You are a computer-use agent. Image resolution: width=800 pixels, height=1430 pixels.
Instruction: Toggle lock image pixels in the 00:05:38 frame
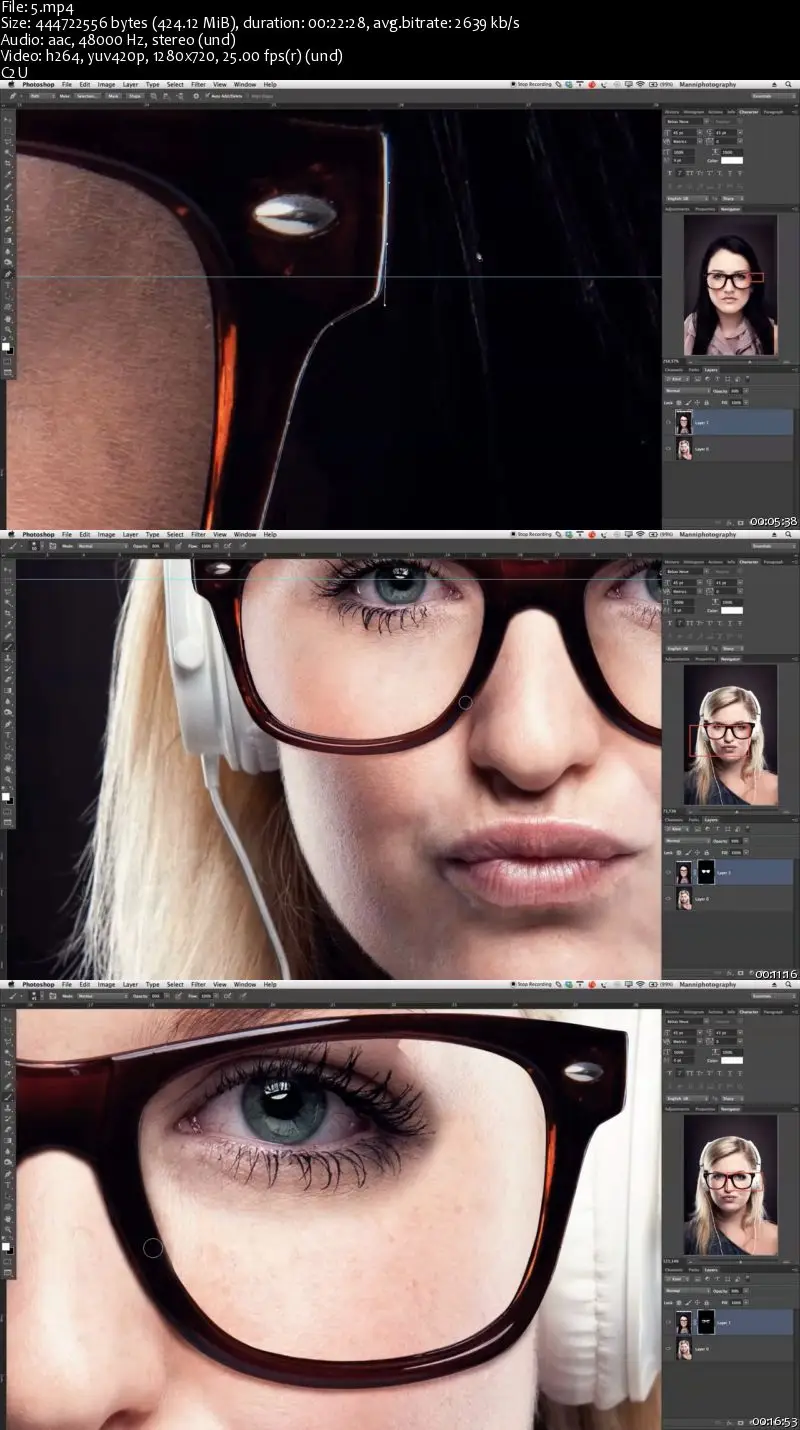click(x=688, y=402)
